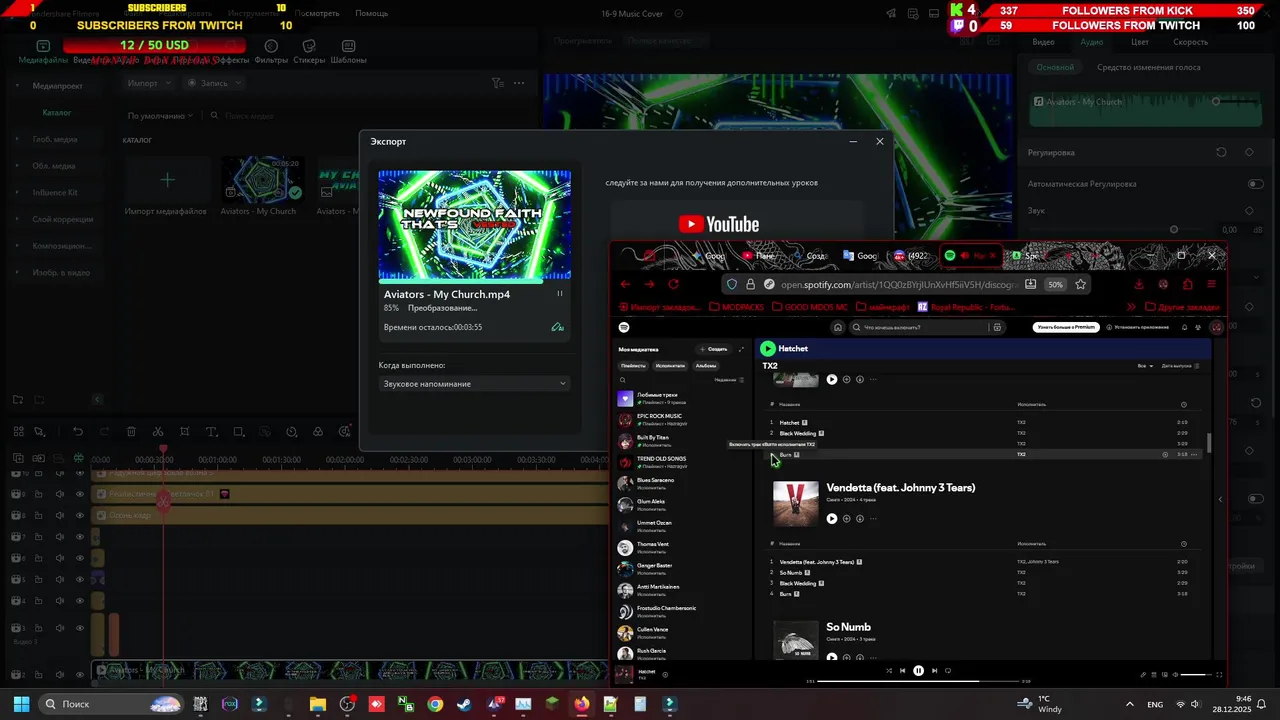Open Spotify notifications bell
1280x720 pixels.
tap(1184, 327)
